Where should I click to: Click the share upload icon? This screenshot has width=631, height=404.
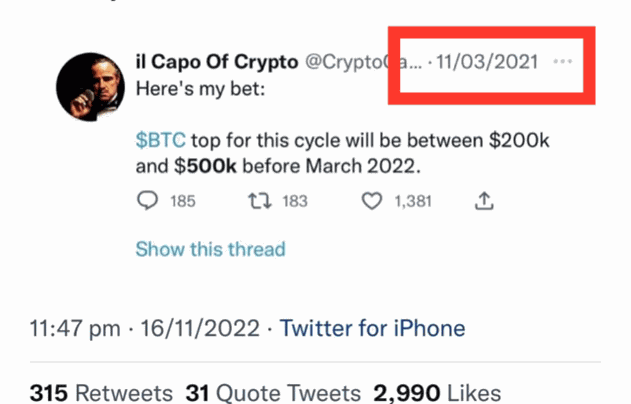click(x=484, y=201)
